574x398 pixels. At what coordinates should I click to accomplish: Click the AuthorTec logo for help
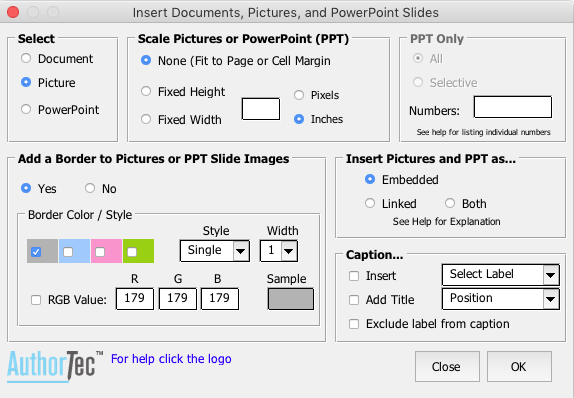pyautogui.click(x=54, y=366)
